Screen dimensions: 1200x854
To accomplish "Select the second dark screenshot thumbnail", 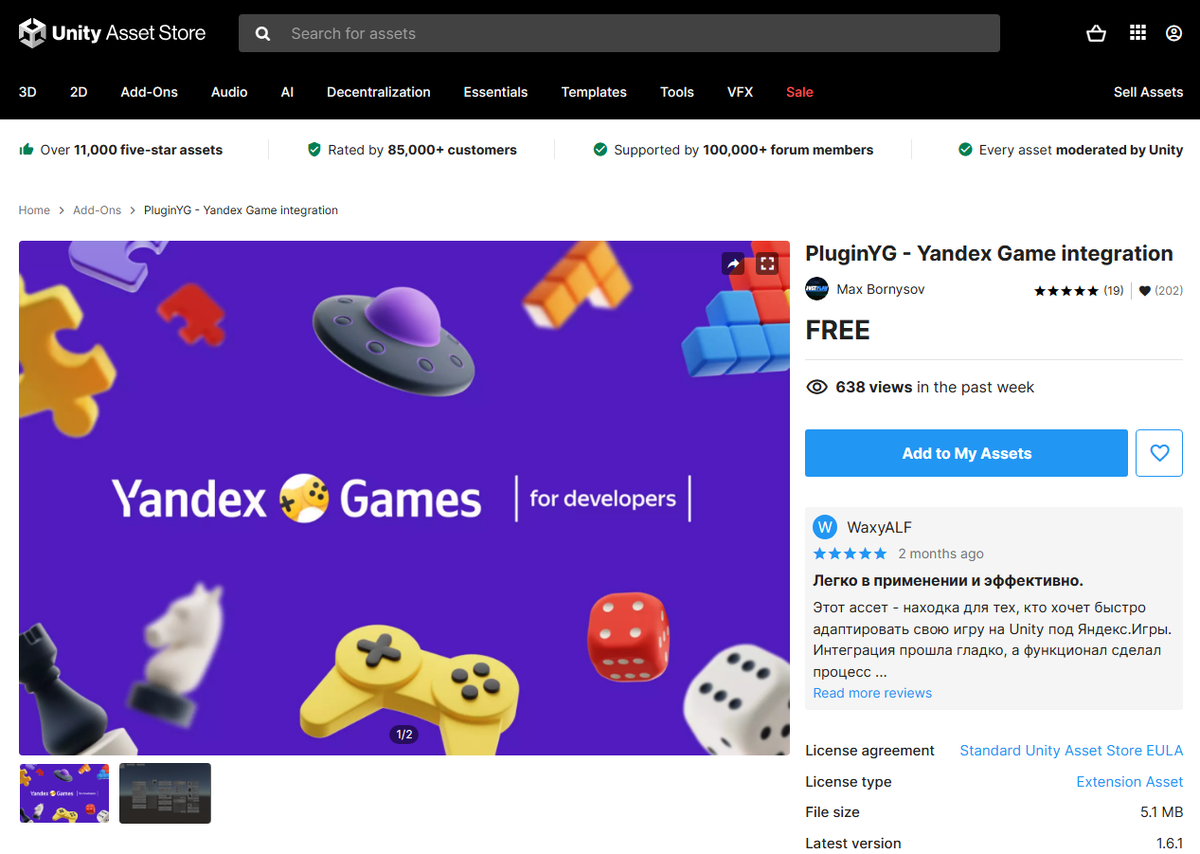I will point(165,793).
